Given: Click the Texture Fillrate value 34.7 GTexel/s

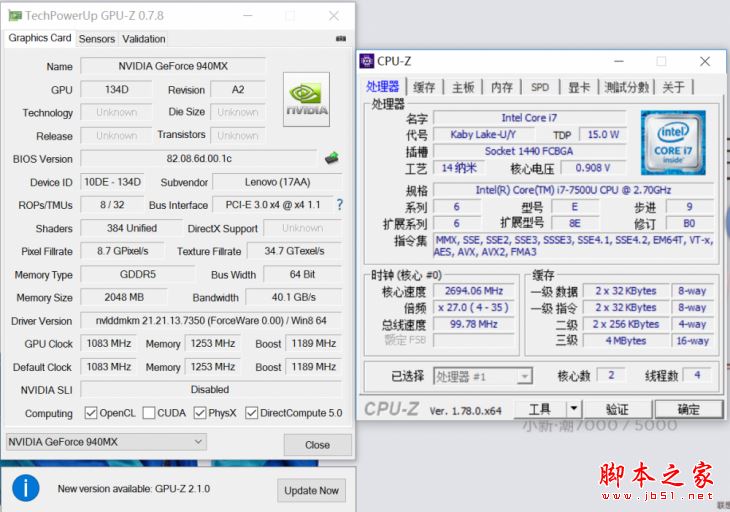Looking at the screenshot, I should [294, 251].
